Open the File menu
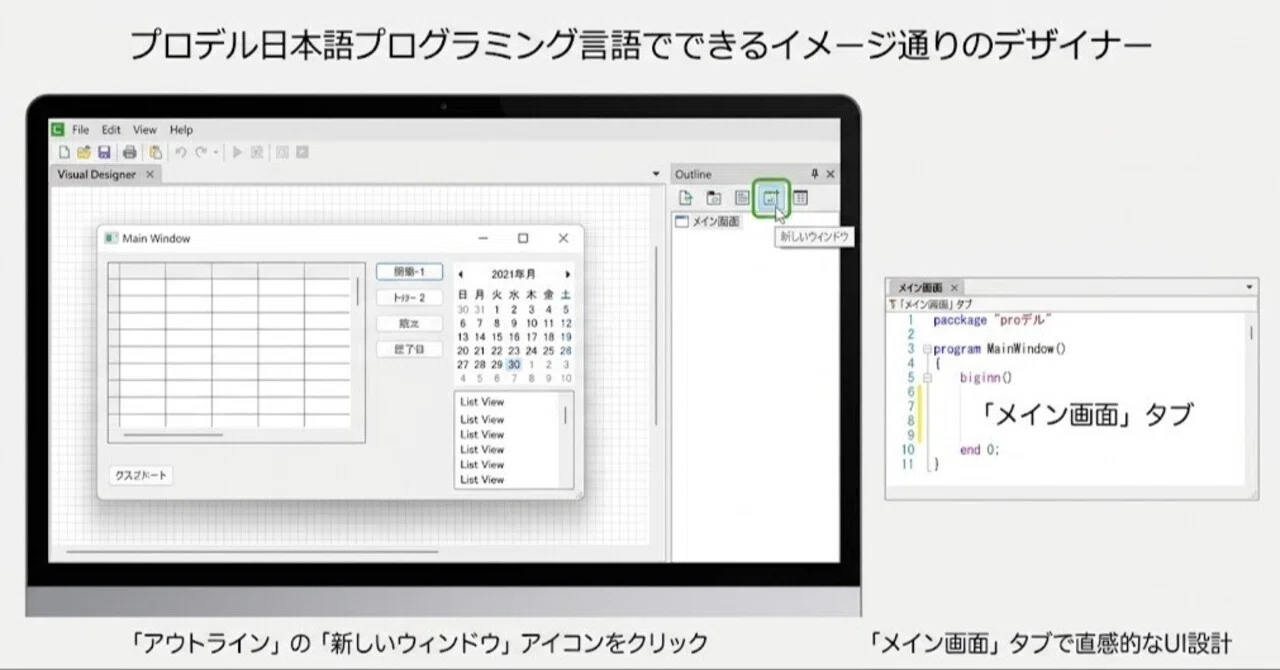 point(81,130)
